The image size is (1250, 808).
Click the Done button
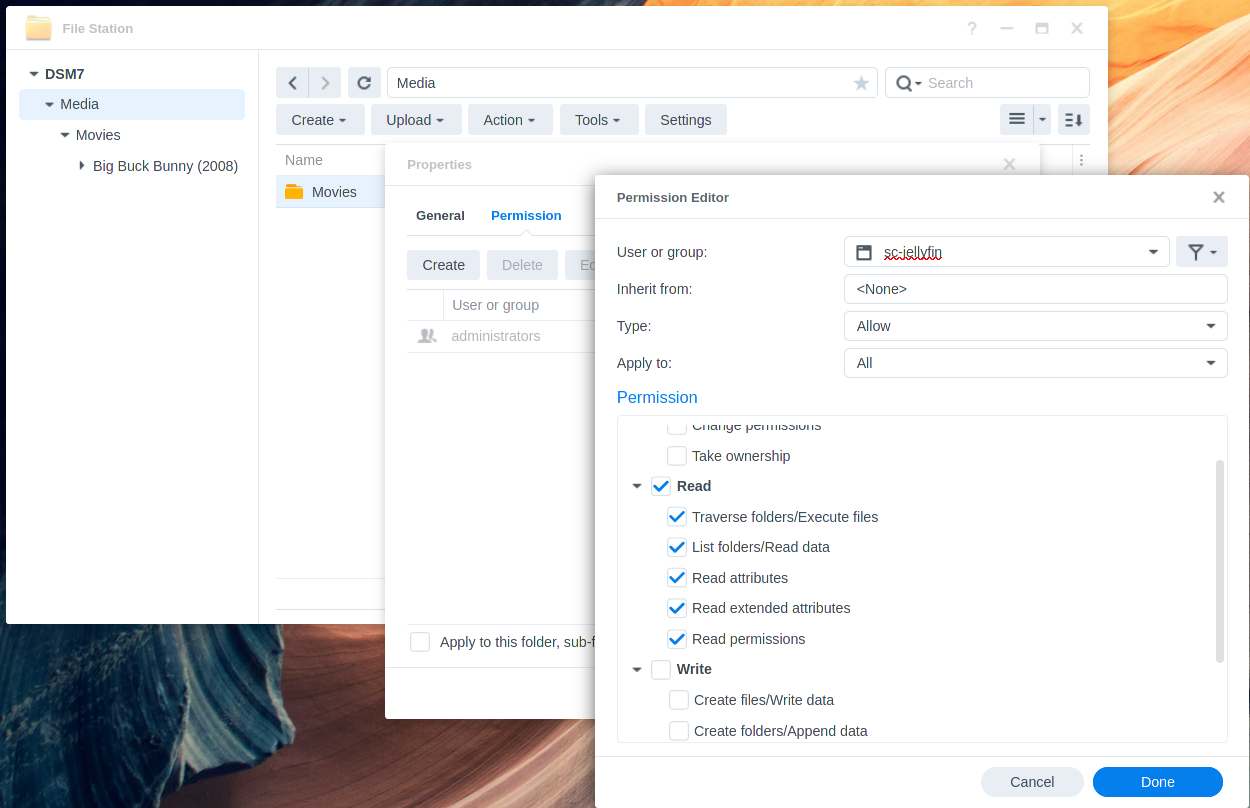[1157, 781]
